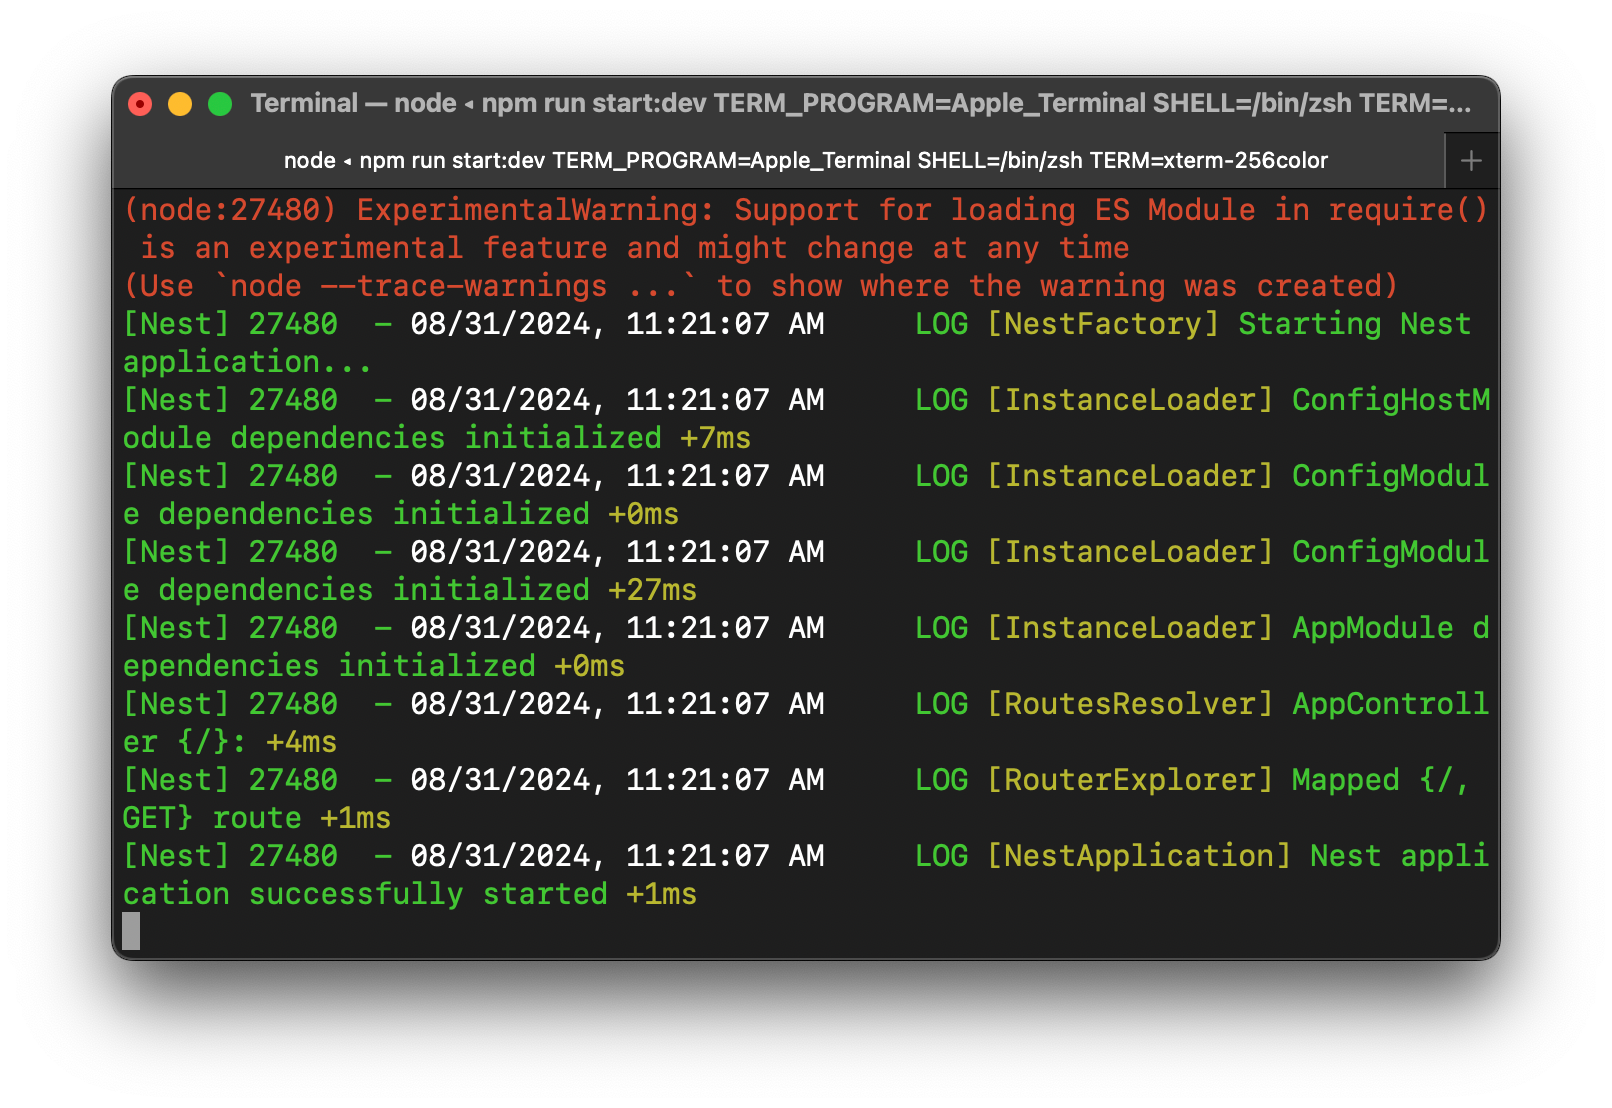Click the terminal cursor block
Screen dimensions: 1612x1108
pyautogui.click(x=131, y=929)
